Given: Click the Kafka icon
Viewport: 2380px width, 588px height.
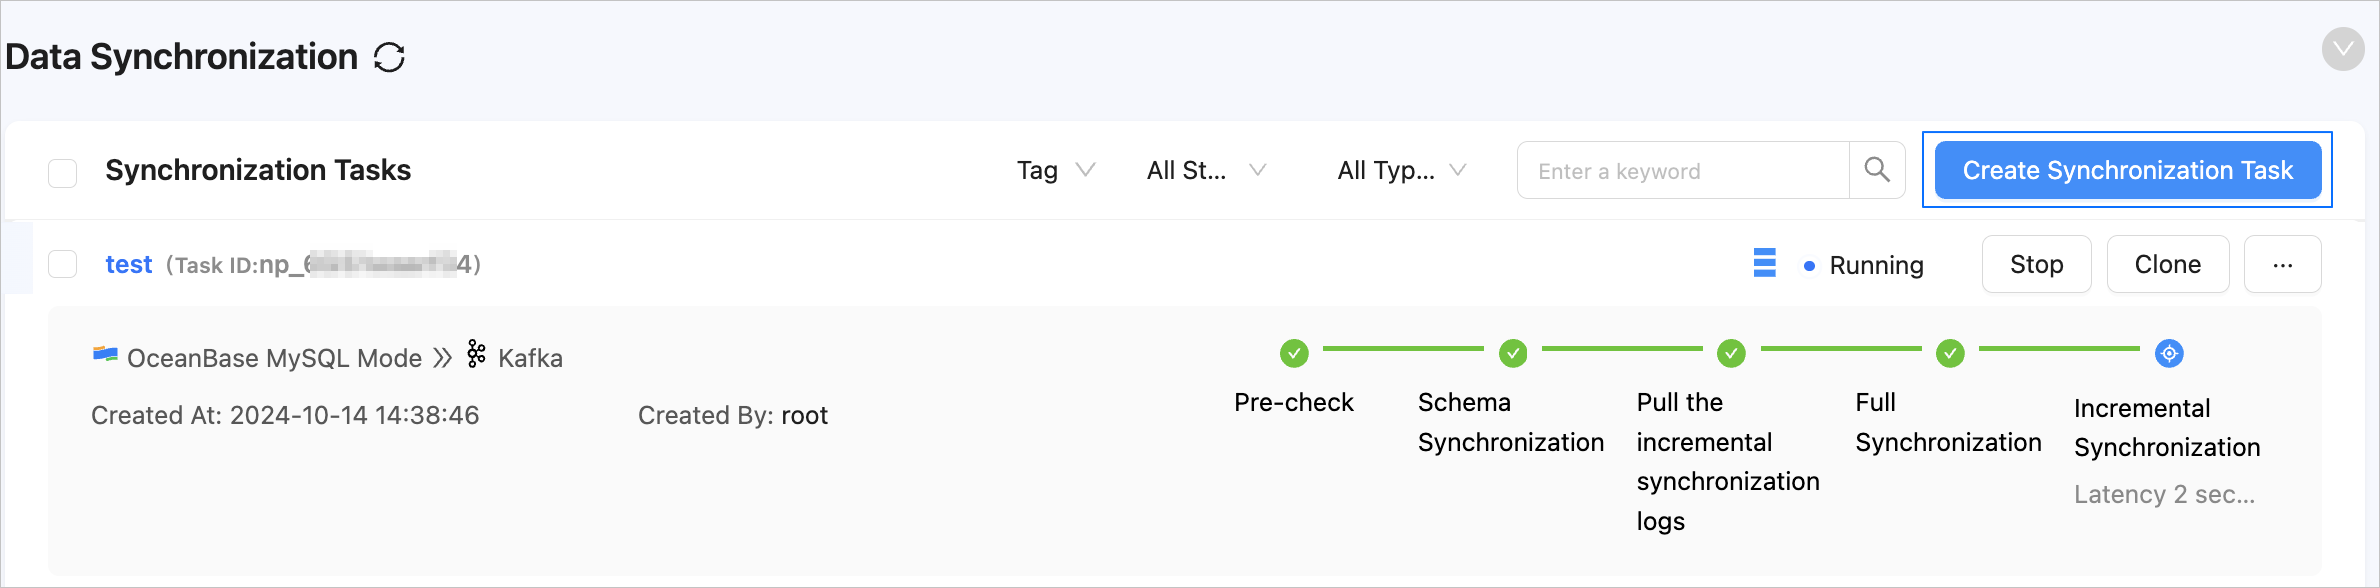Looking at the screenshot, I should [x=477, y=355].
